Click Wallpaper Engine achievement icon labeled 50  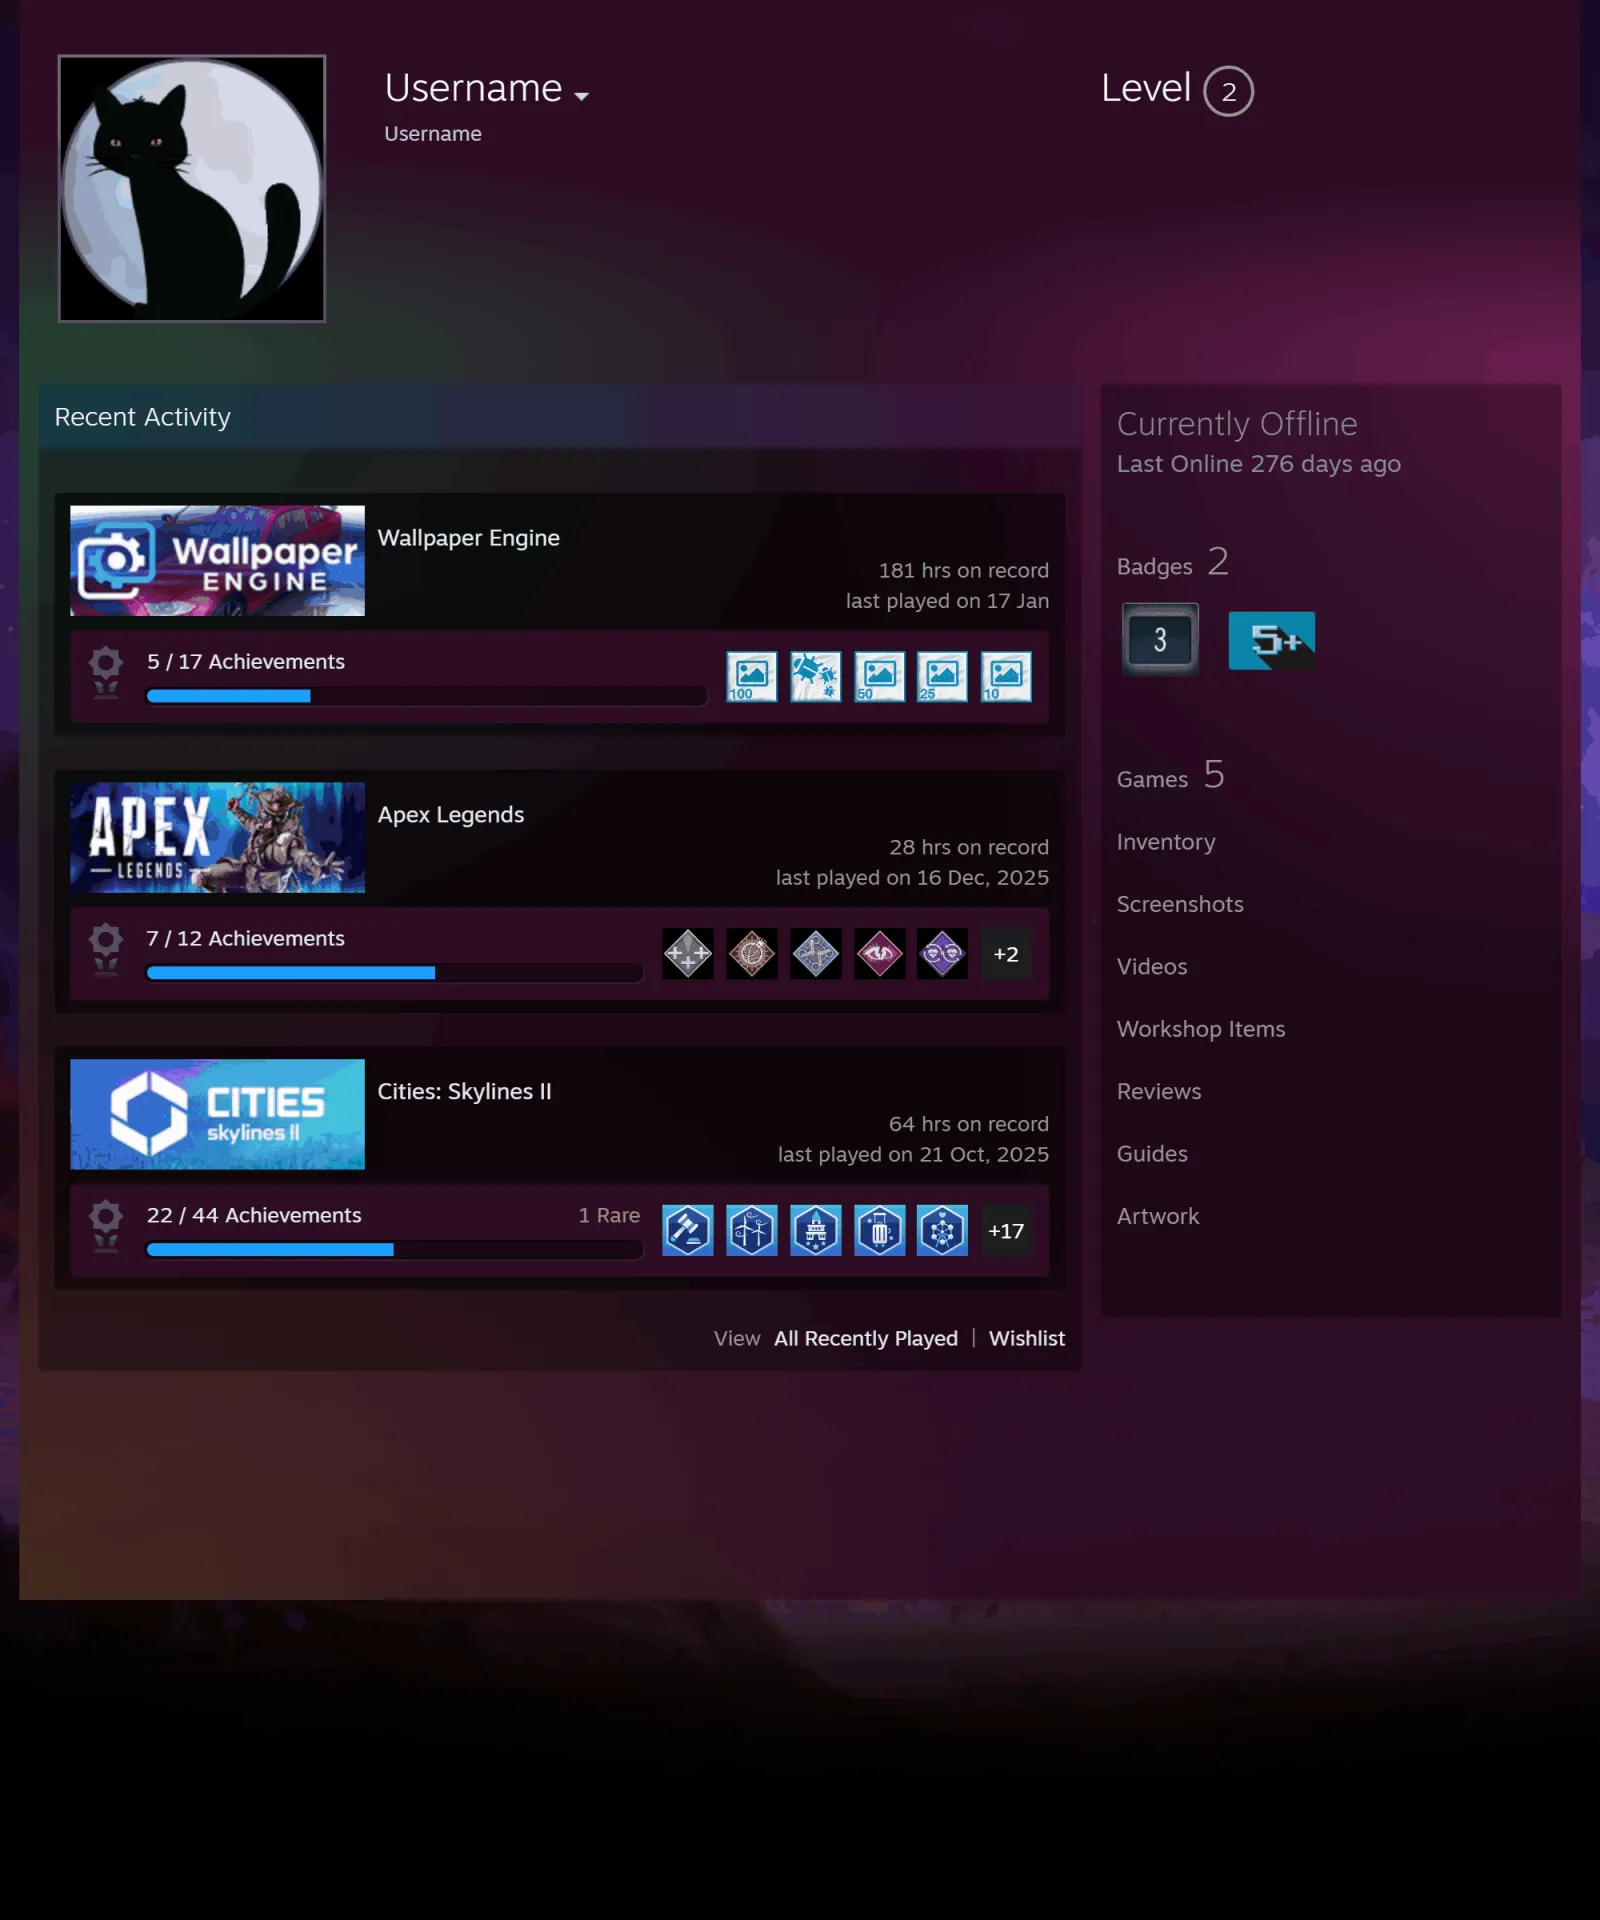[x=880, y=677]
